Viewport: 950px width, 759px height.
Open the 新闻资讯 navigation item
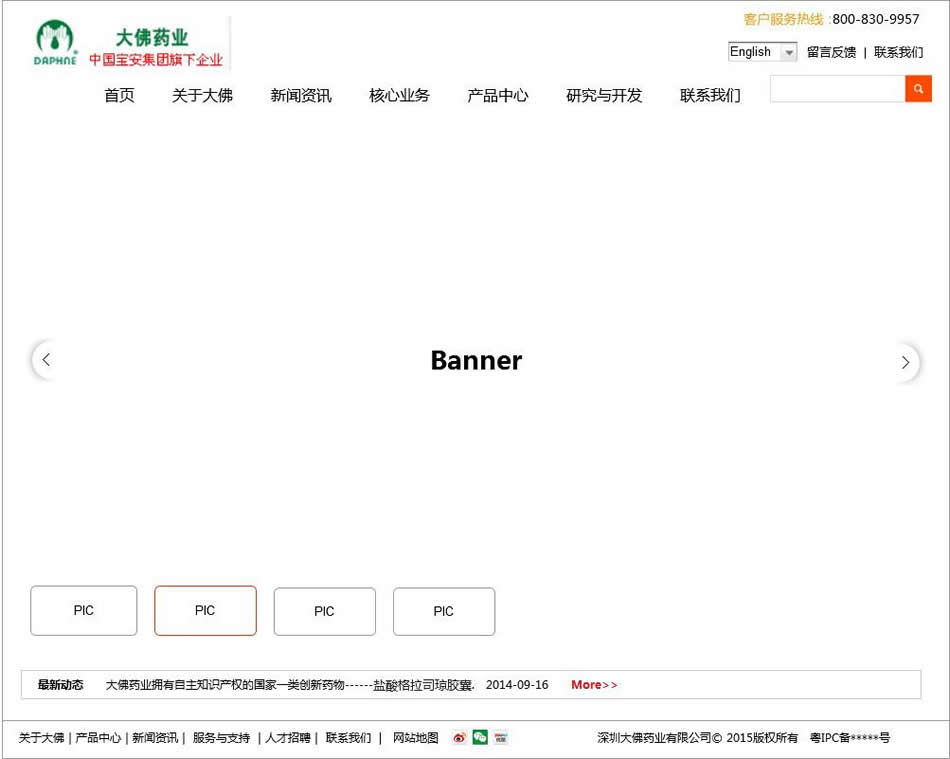[x=299, y=96]
